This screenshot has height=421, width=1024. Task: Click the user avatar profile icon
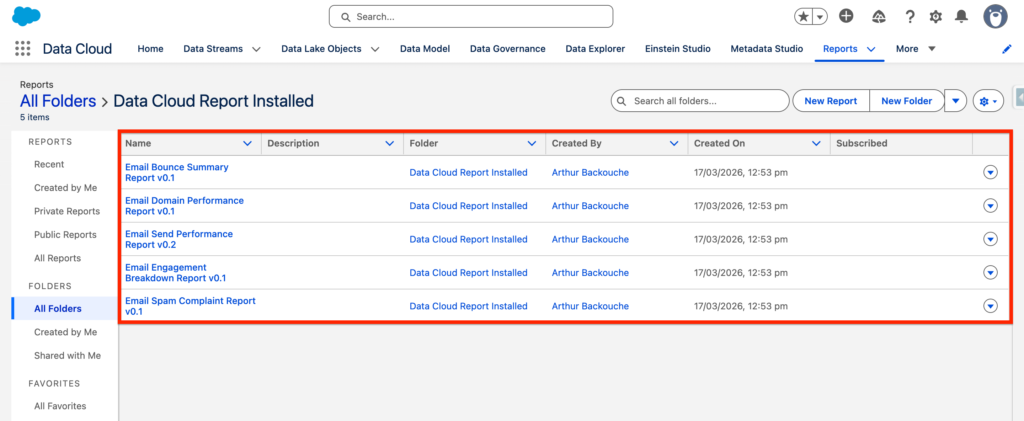point(995,16)
